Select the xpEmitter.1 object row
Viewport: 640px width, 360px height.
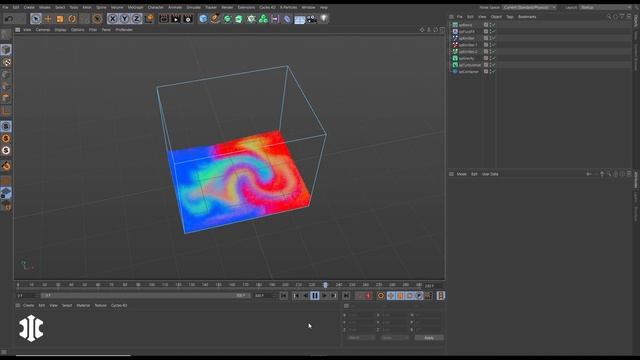[x=467, y=45]
